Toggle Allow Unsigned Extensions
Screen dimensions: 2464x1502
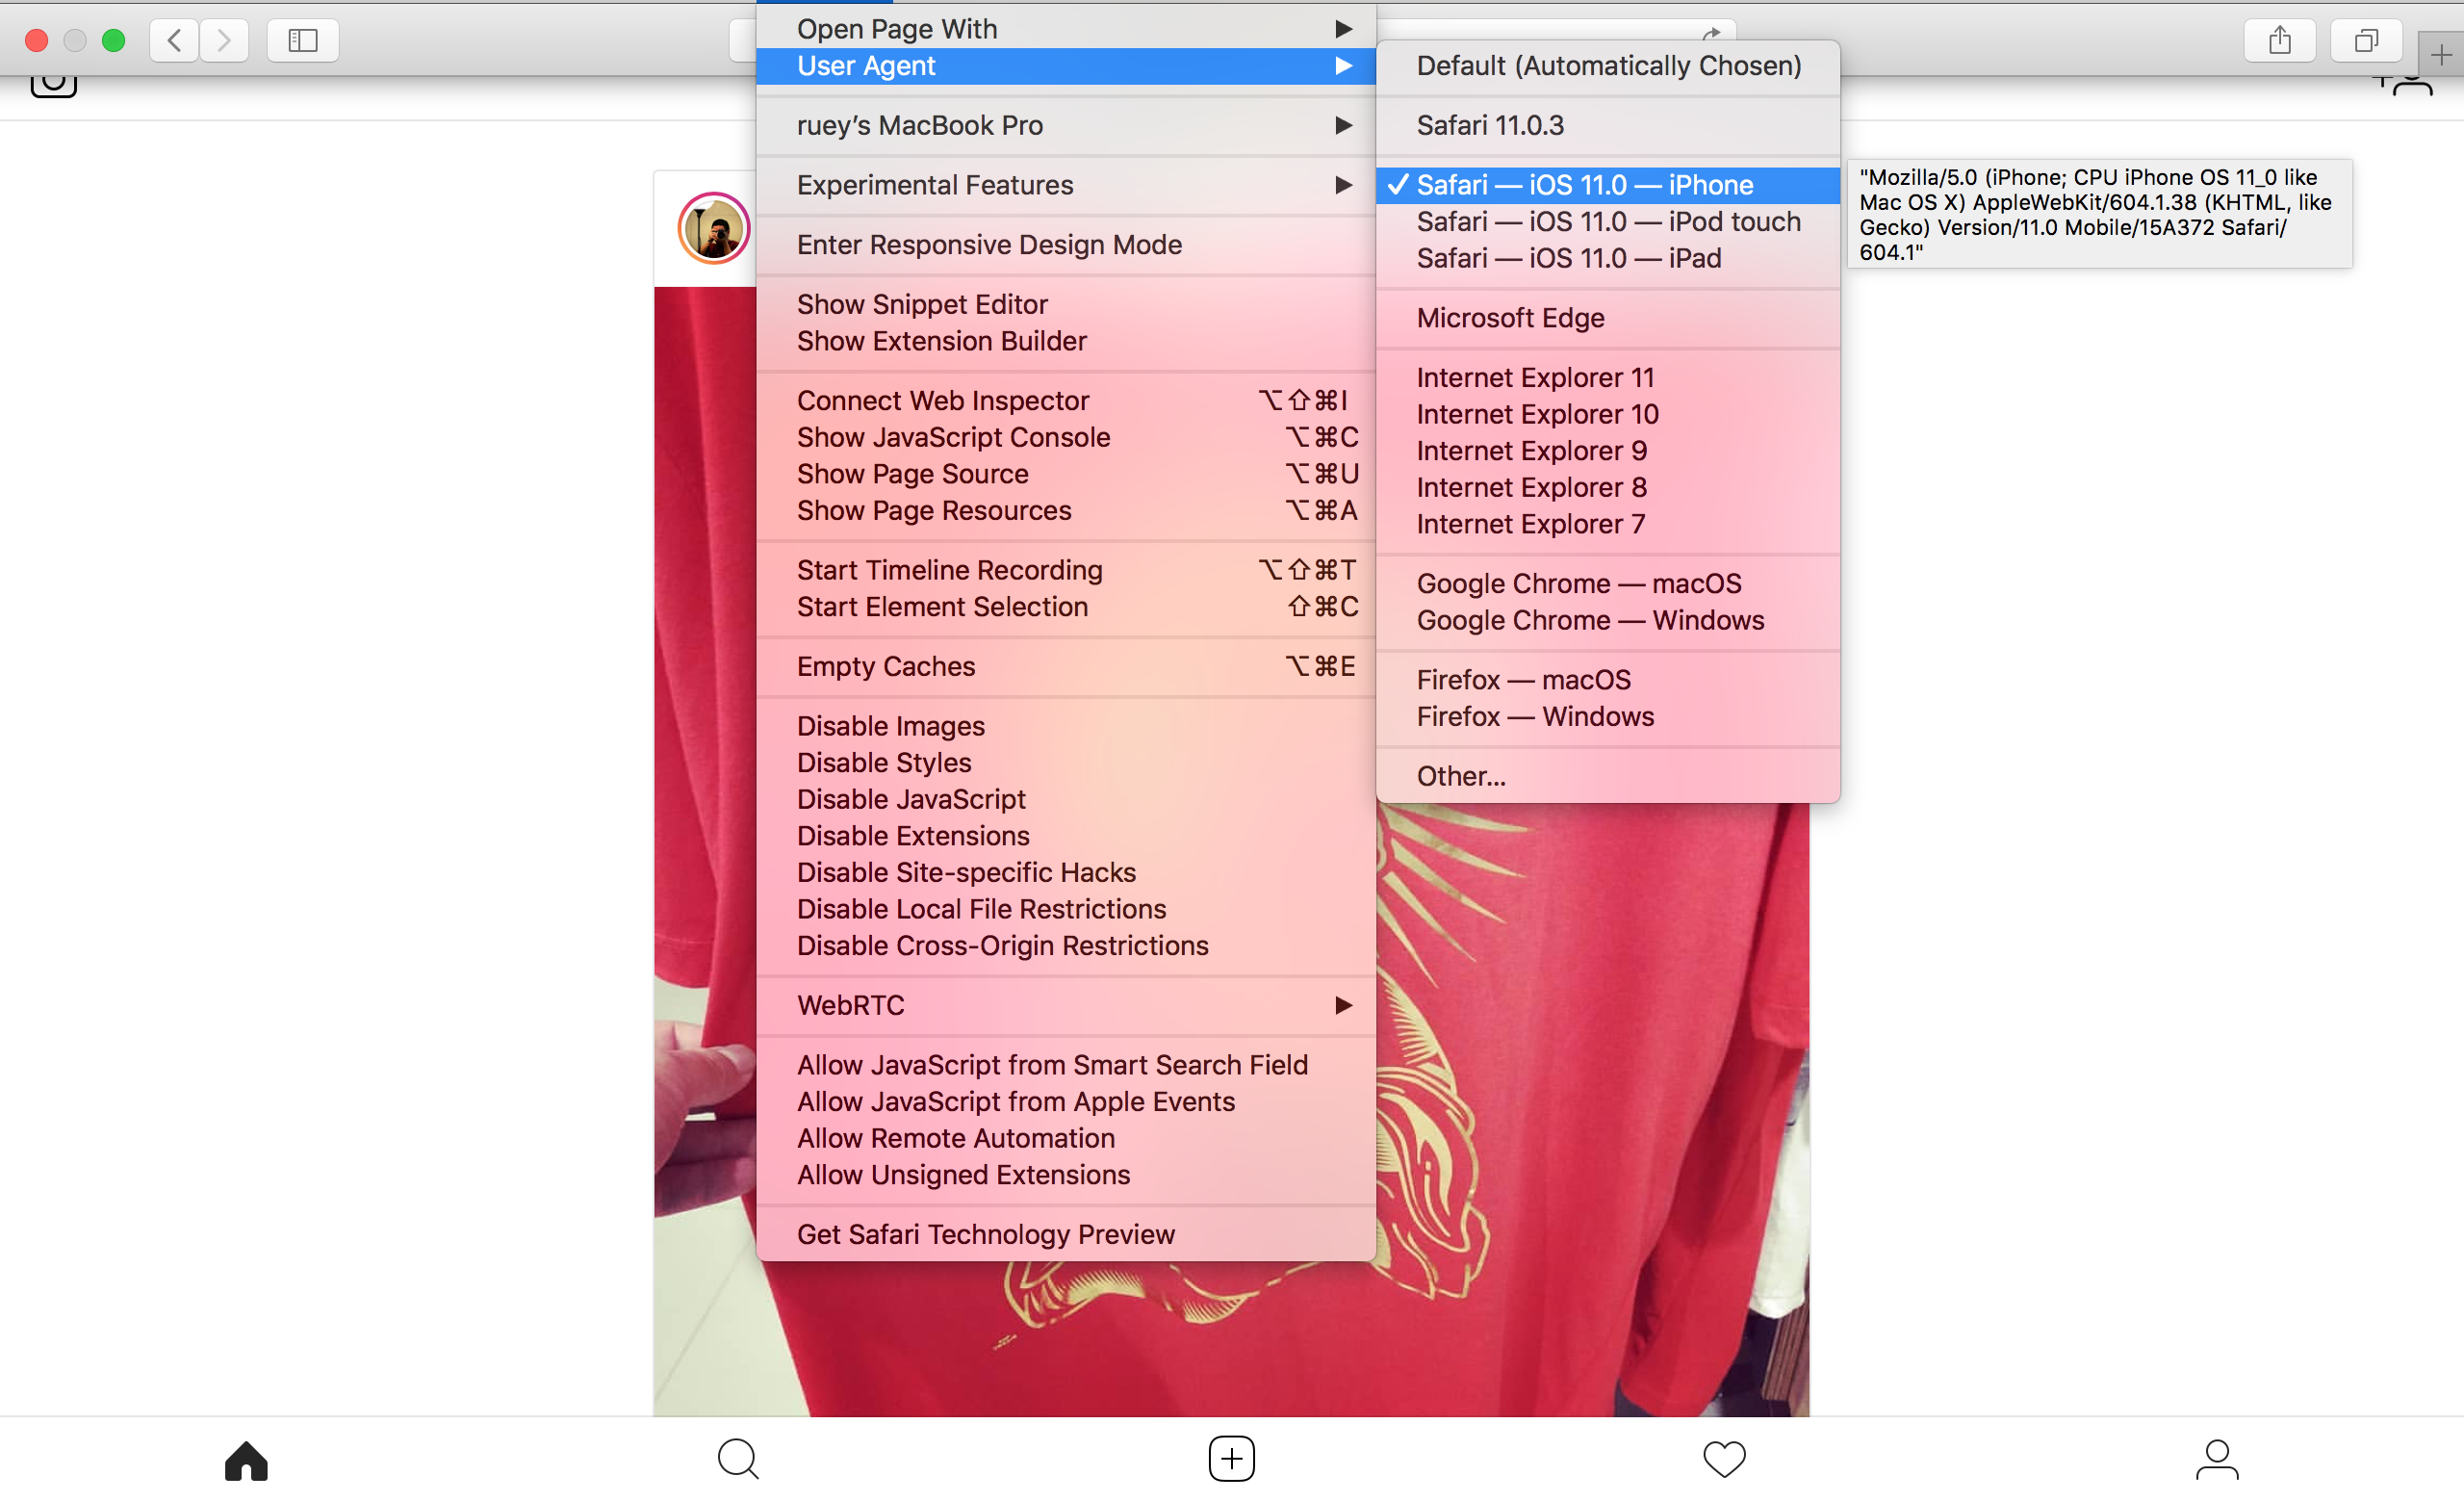point(1066,1175)
